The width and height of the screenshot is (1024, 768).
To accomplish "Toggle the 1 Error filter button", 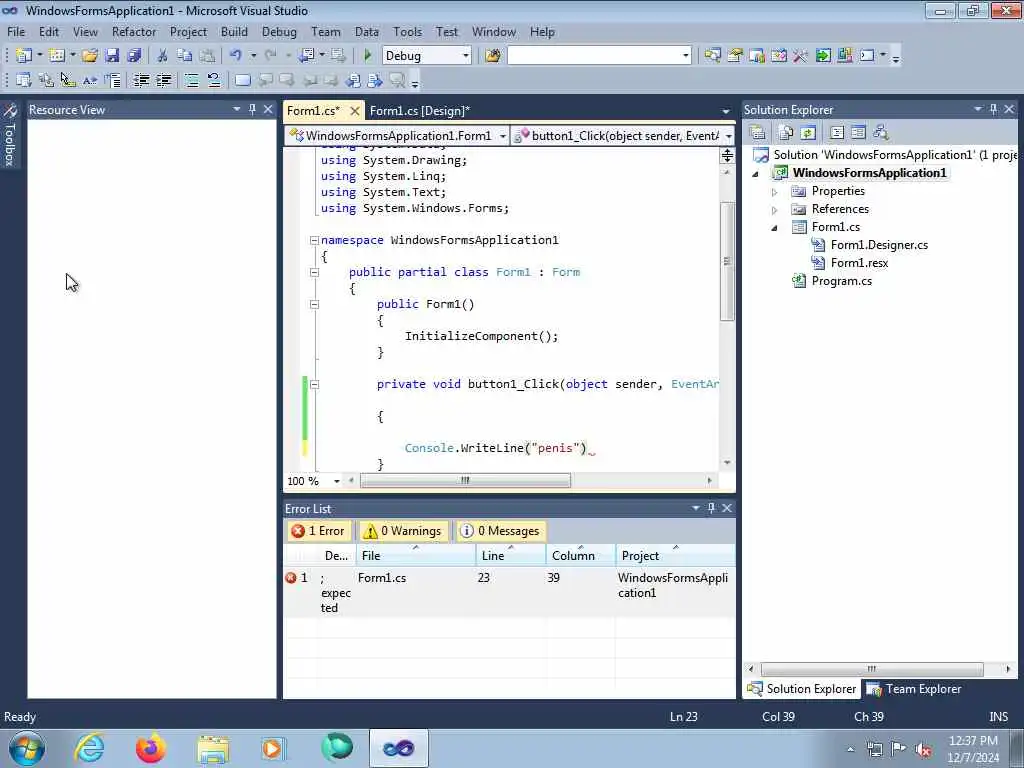I will click(319, 531).
